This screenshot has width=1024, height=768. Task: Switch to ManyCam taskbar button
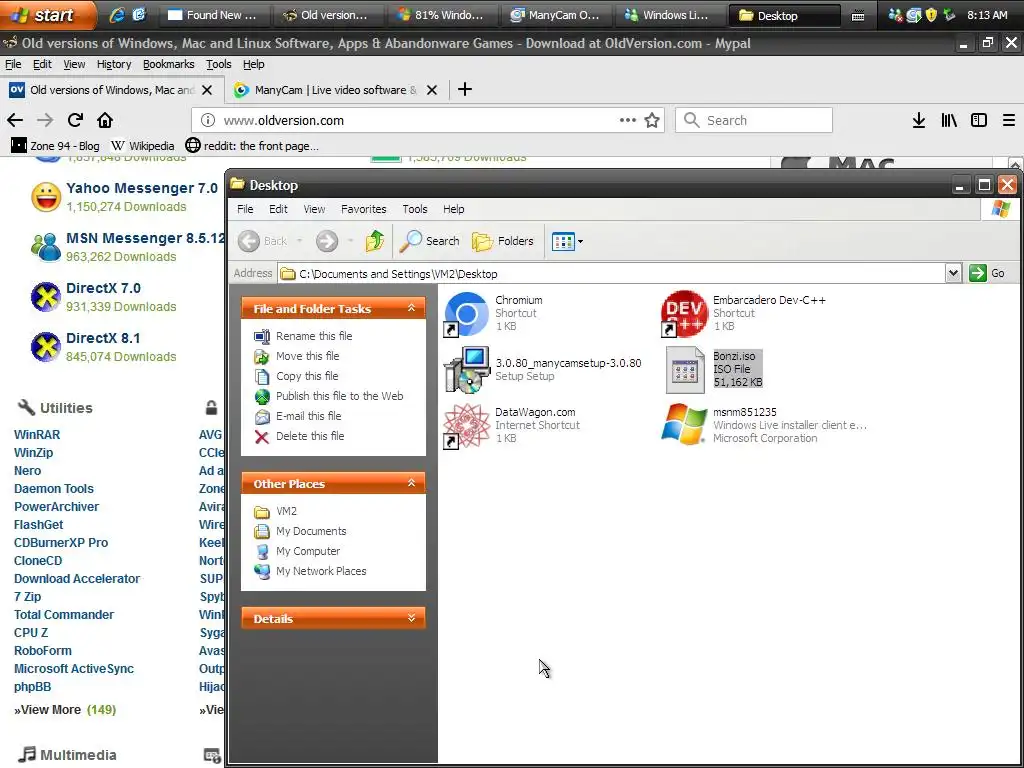pos(556,15)
